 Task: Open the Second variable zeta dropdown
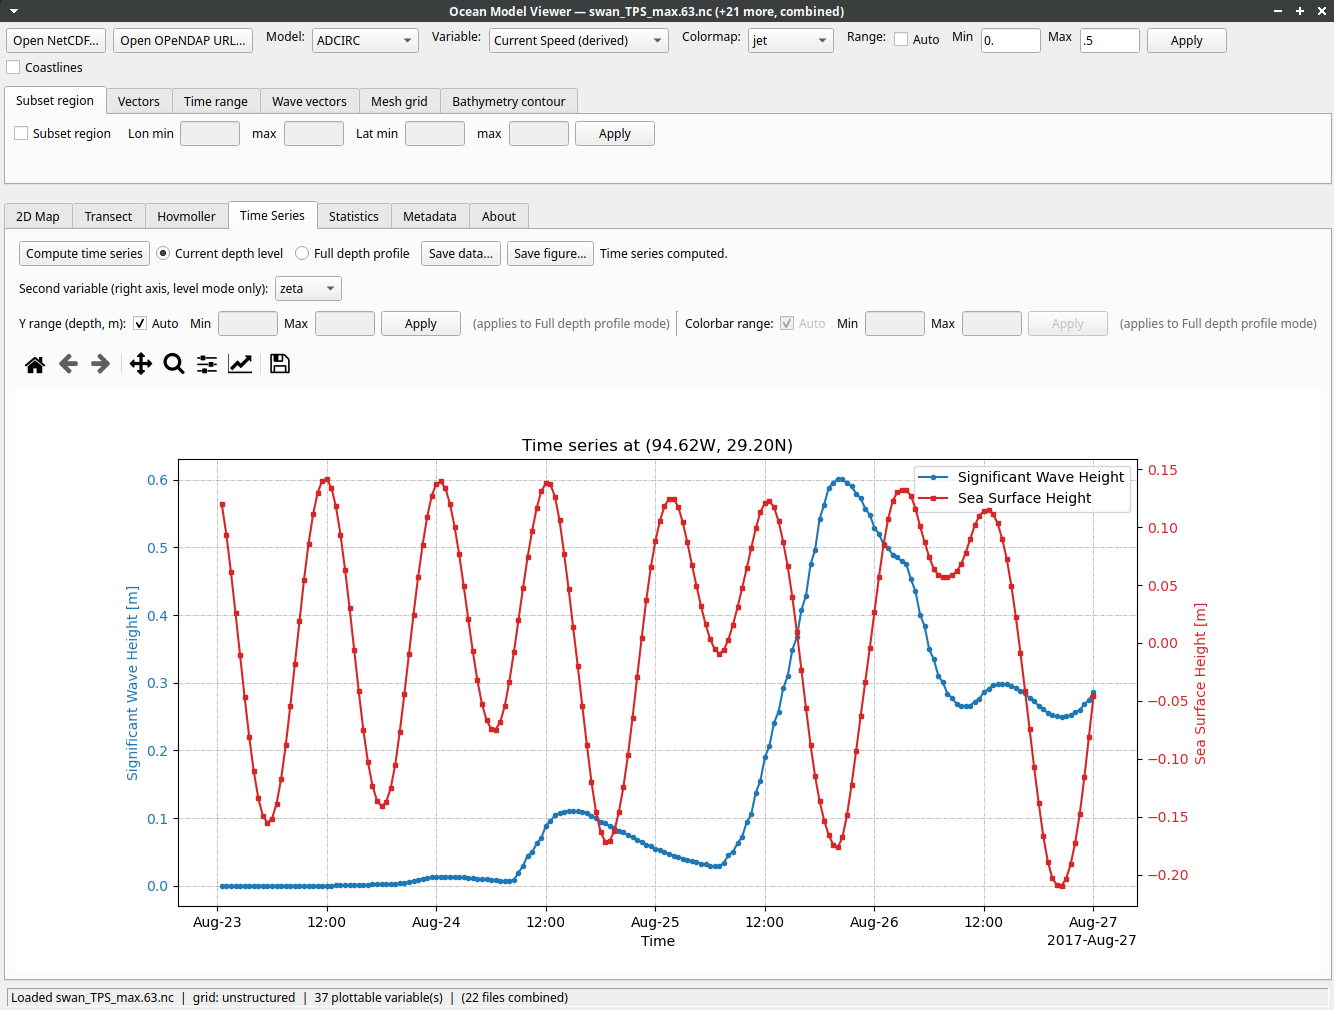308,288
